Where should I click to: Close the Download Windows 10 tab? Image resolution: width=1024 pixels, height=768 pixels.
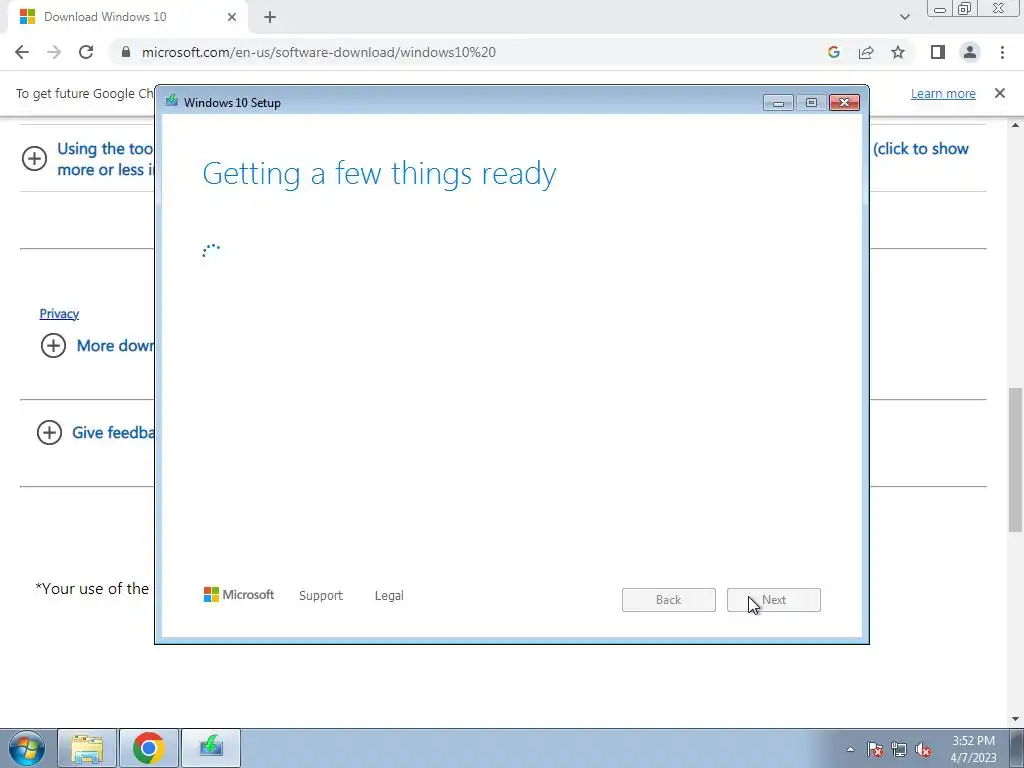(232, 17)
